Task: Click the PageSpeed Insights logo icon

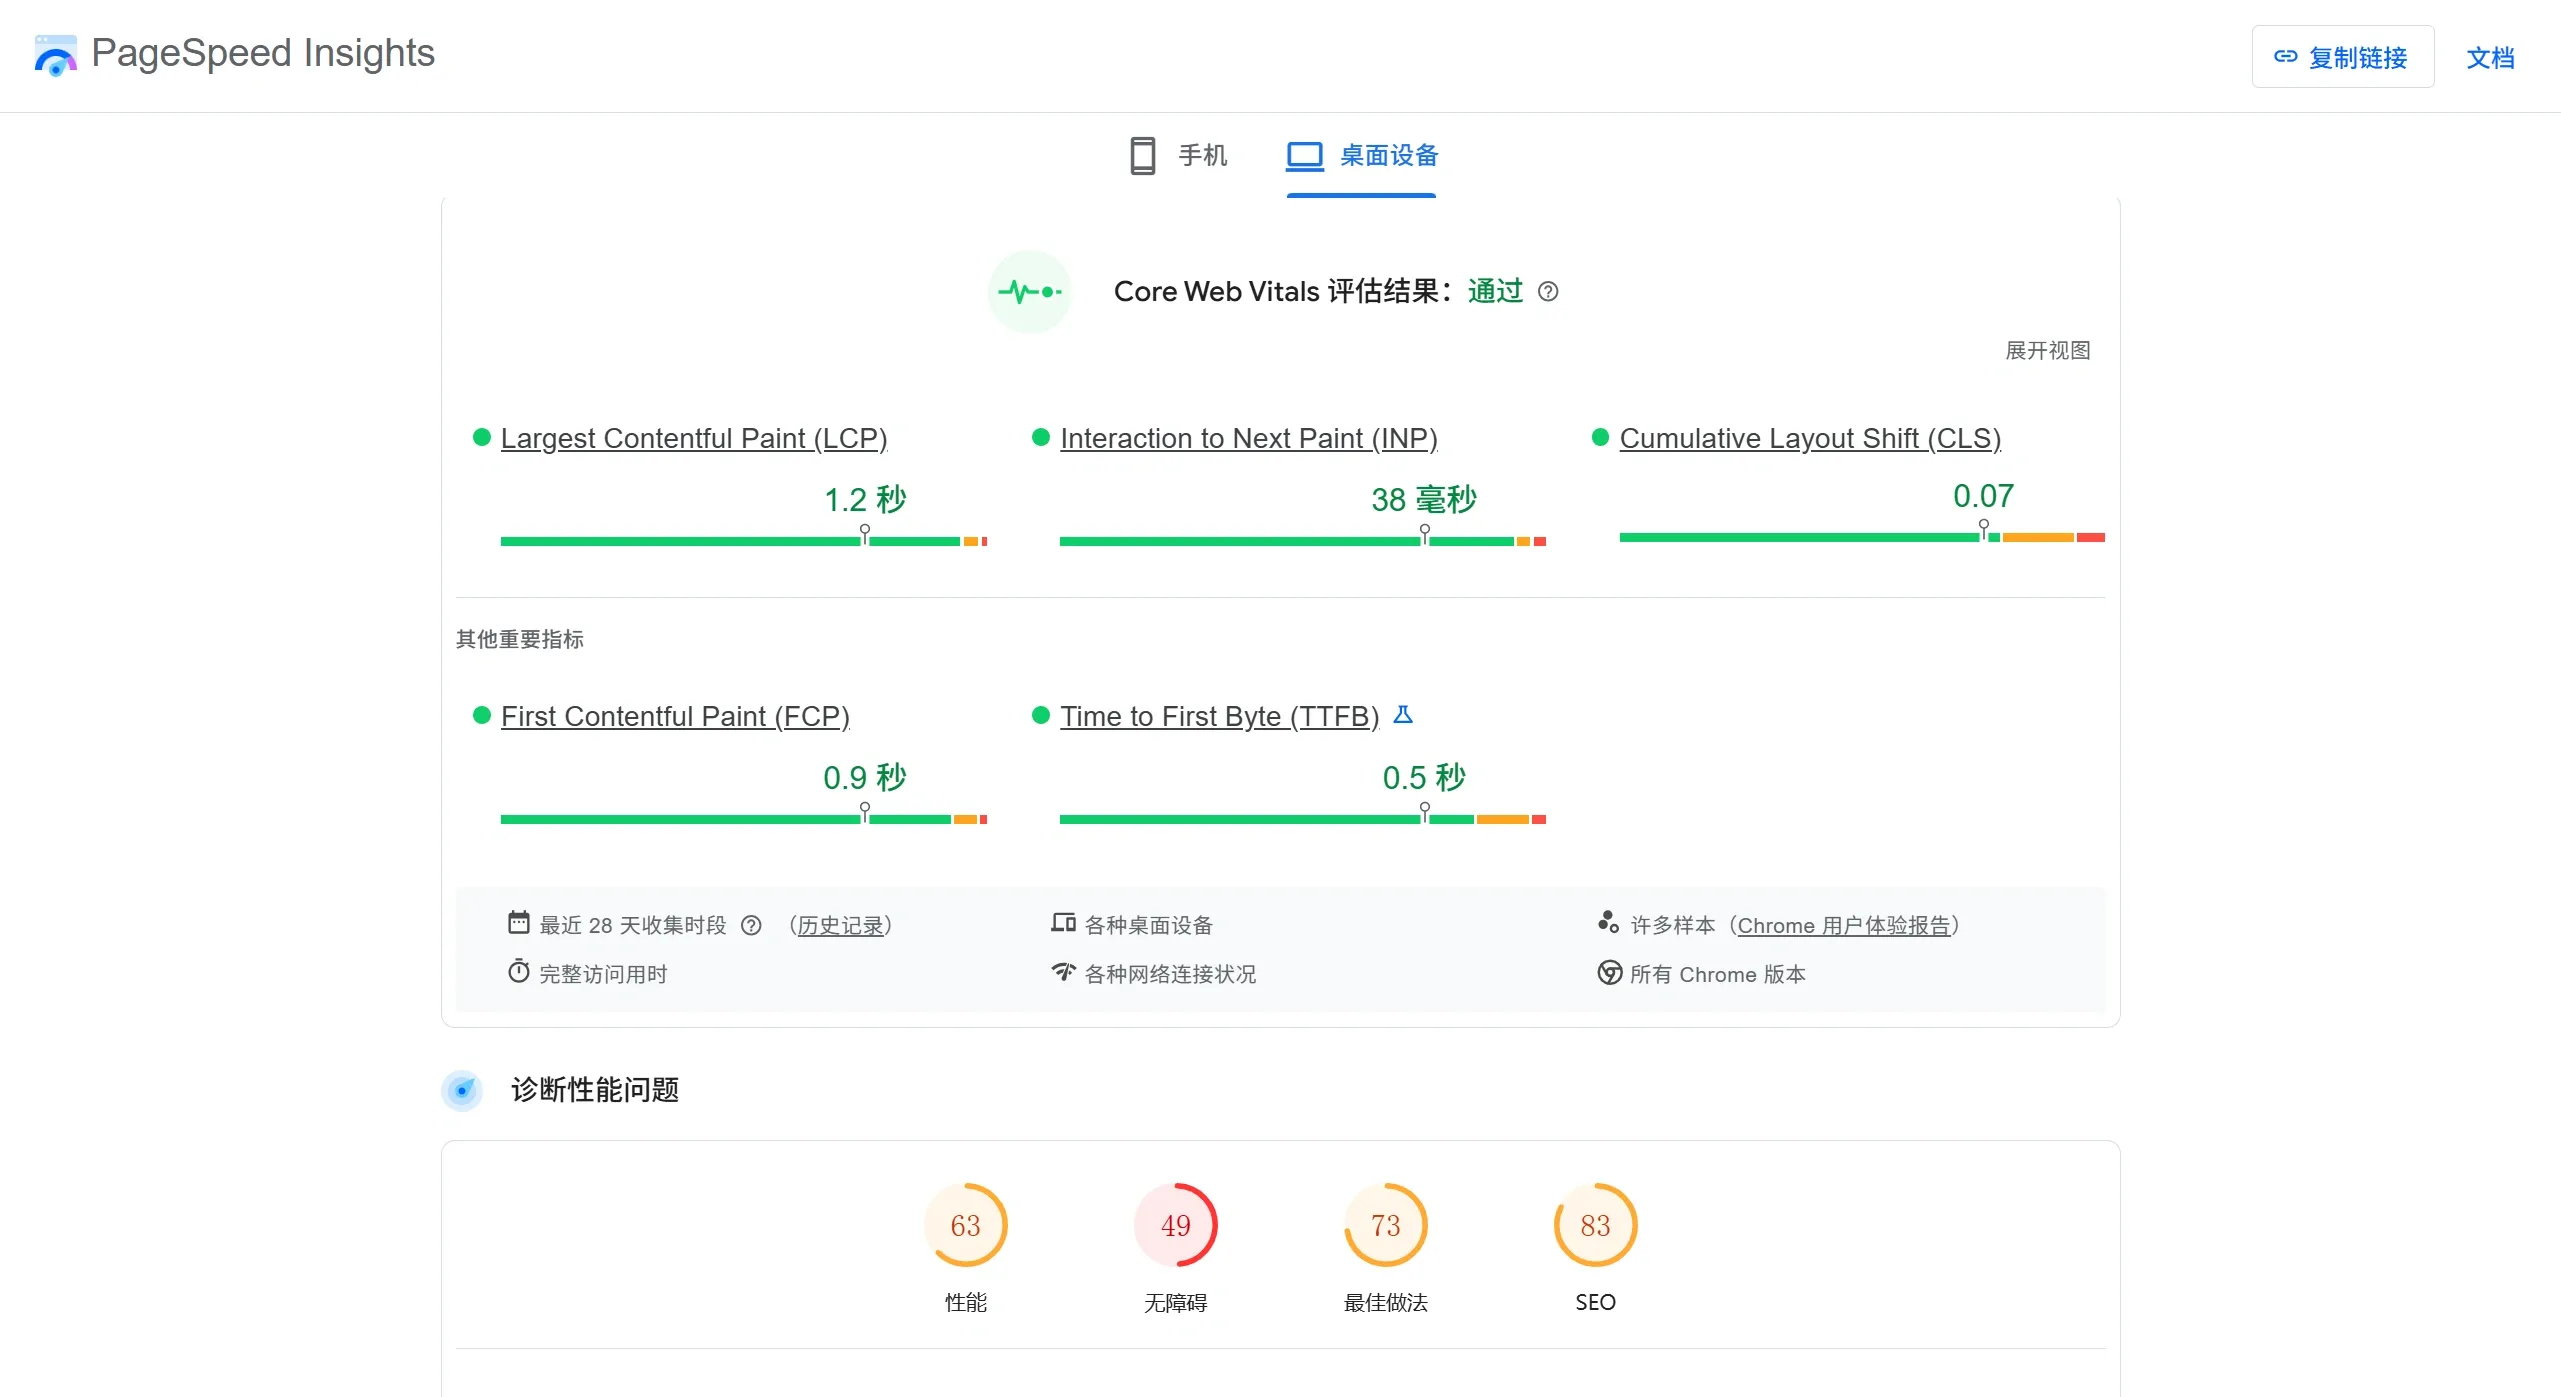Action: click(55, 55)
